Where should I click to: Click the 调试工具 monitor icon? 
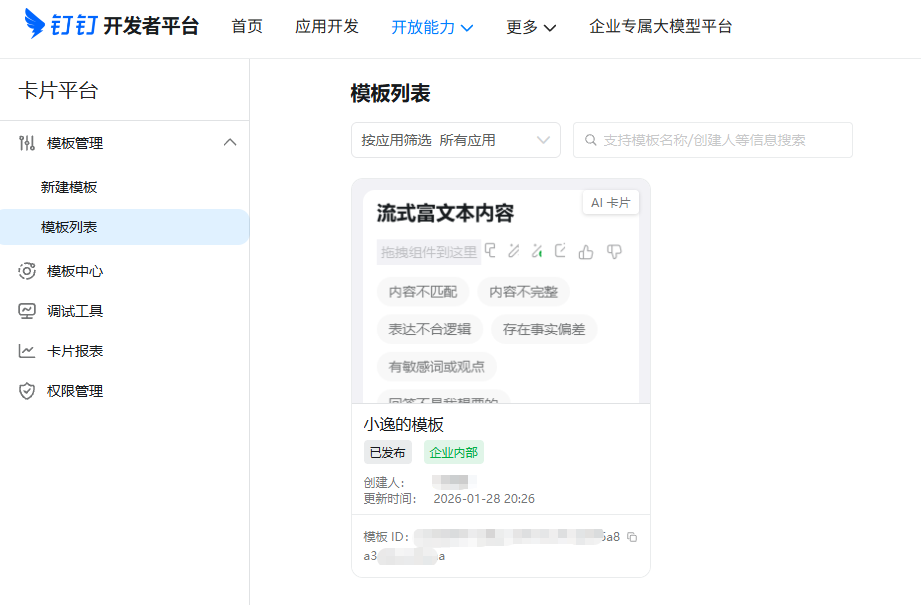coord(27,311)
